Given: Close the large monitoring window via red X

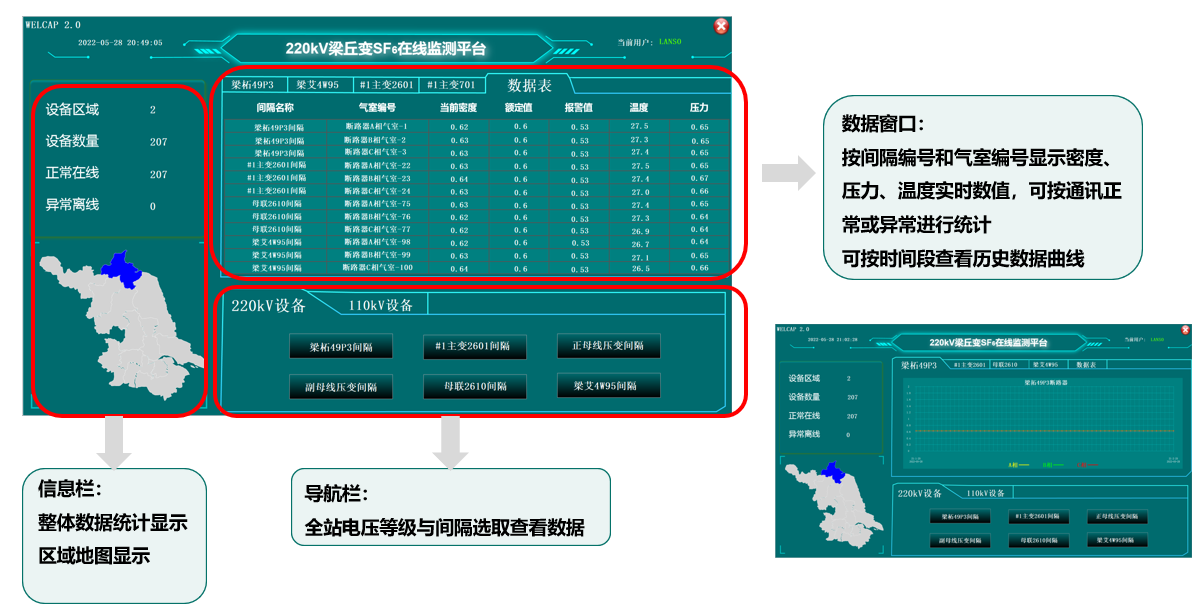Looking at the screenshot, I should 721,27.
